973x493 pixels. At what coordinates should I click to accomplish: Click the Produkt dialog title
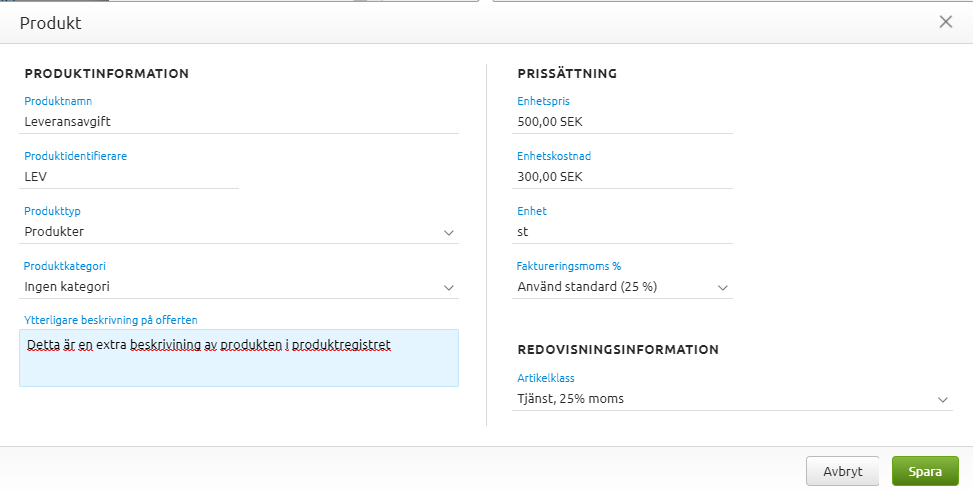pos(51,22)
